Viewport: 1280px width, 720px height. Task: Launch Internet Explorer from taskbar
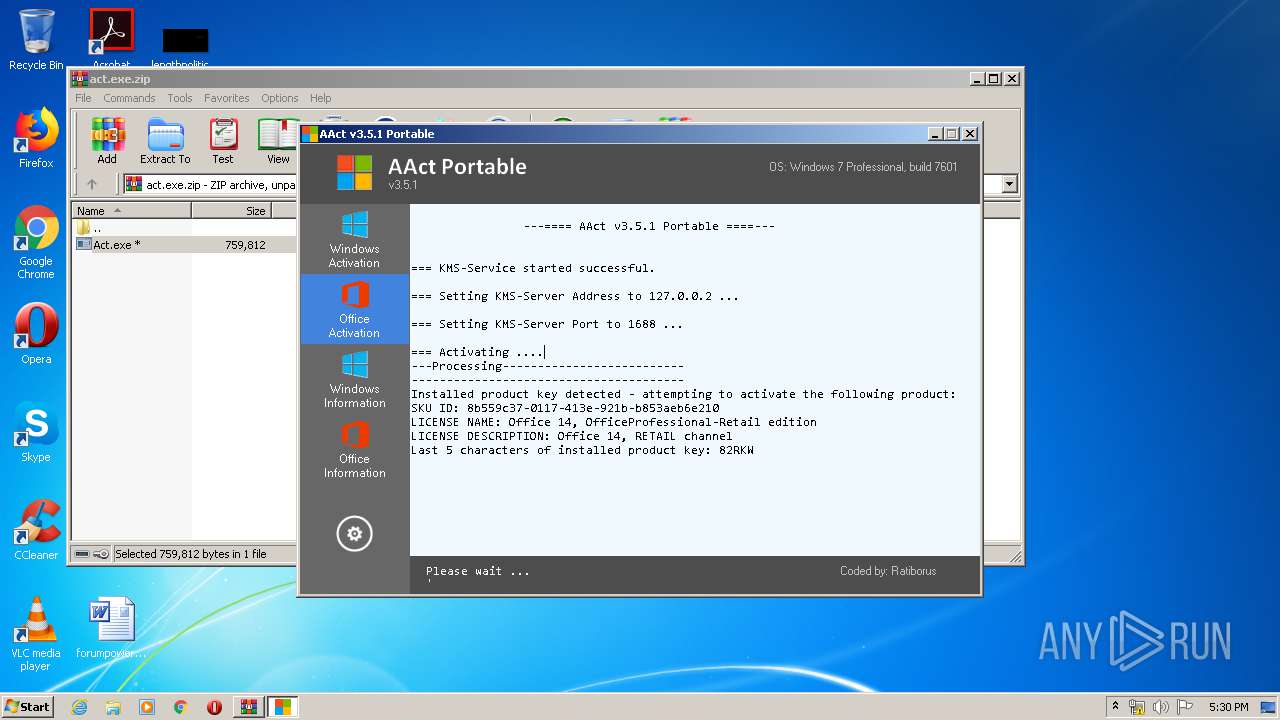(79, 707)
